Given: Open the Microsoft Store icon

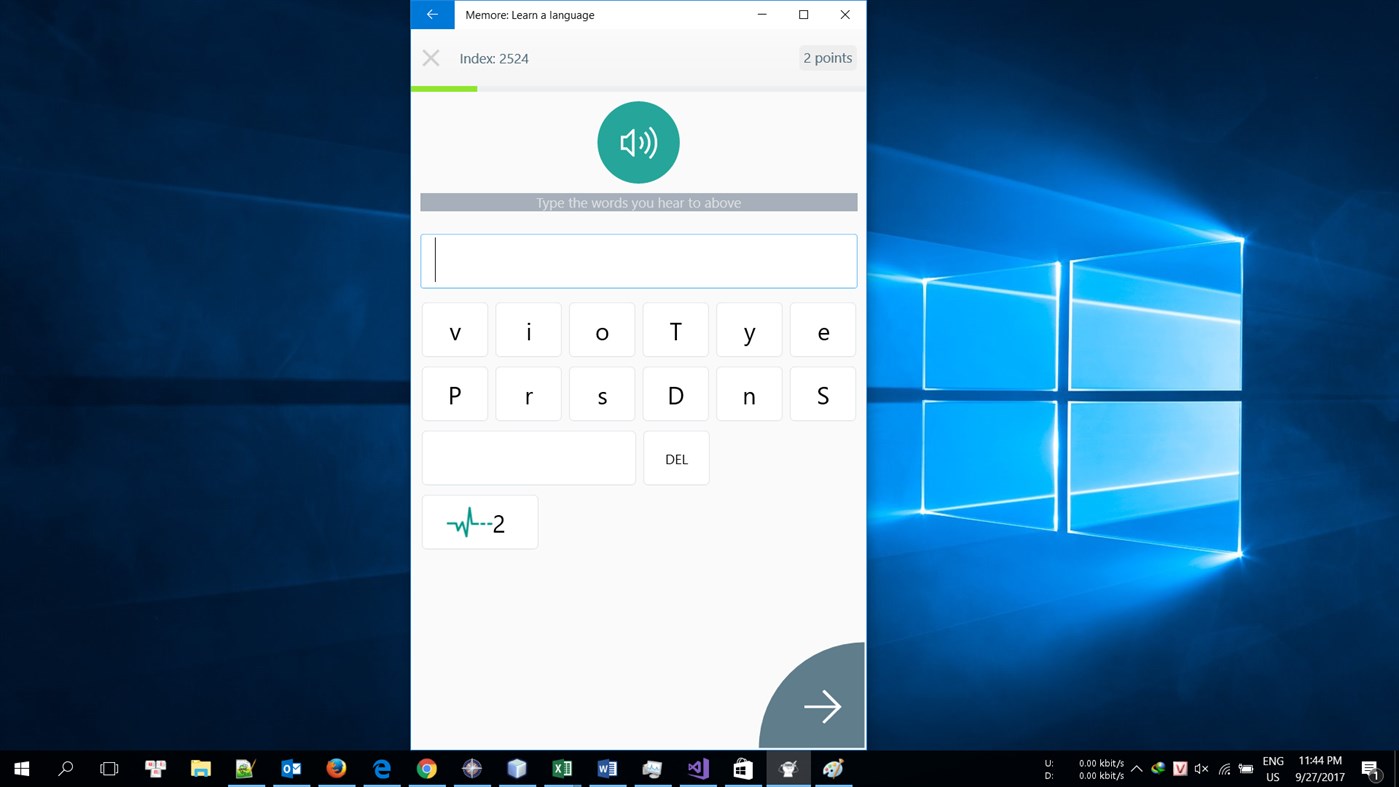Looking at the screenshot, I should [x=742, y=768].
